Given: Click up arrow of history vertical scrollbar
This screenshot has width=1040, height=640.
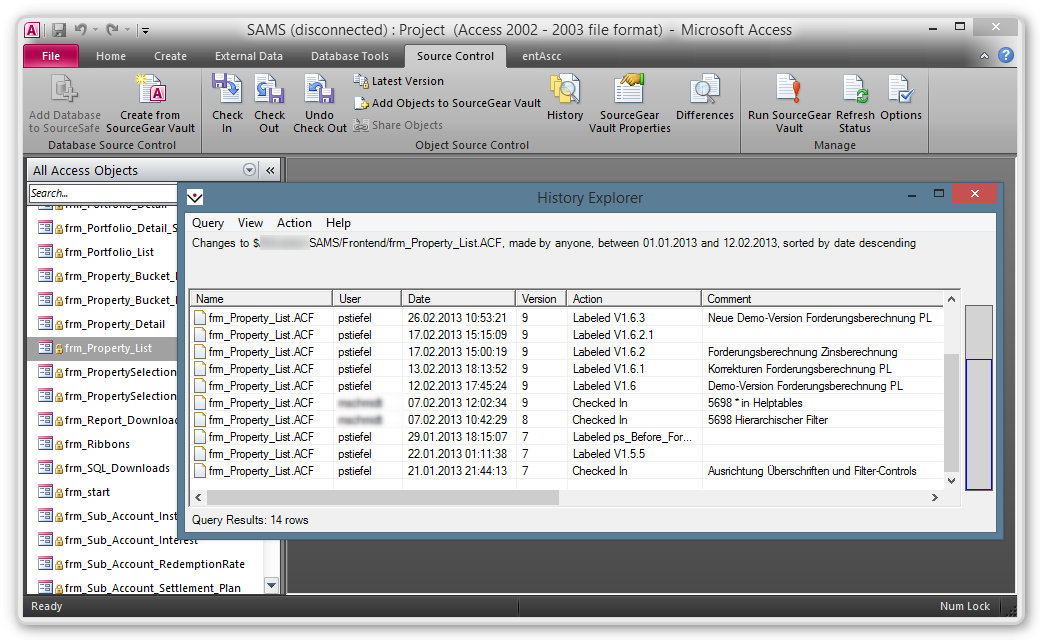Looking at the screenshot, I should 951,299.
